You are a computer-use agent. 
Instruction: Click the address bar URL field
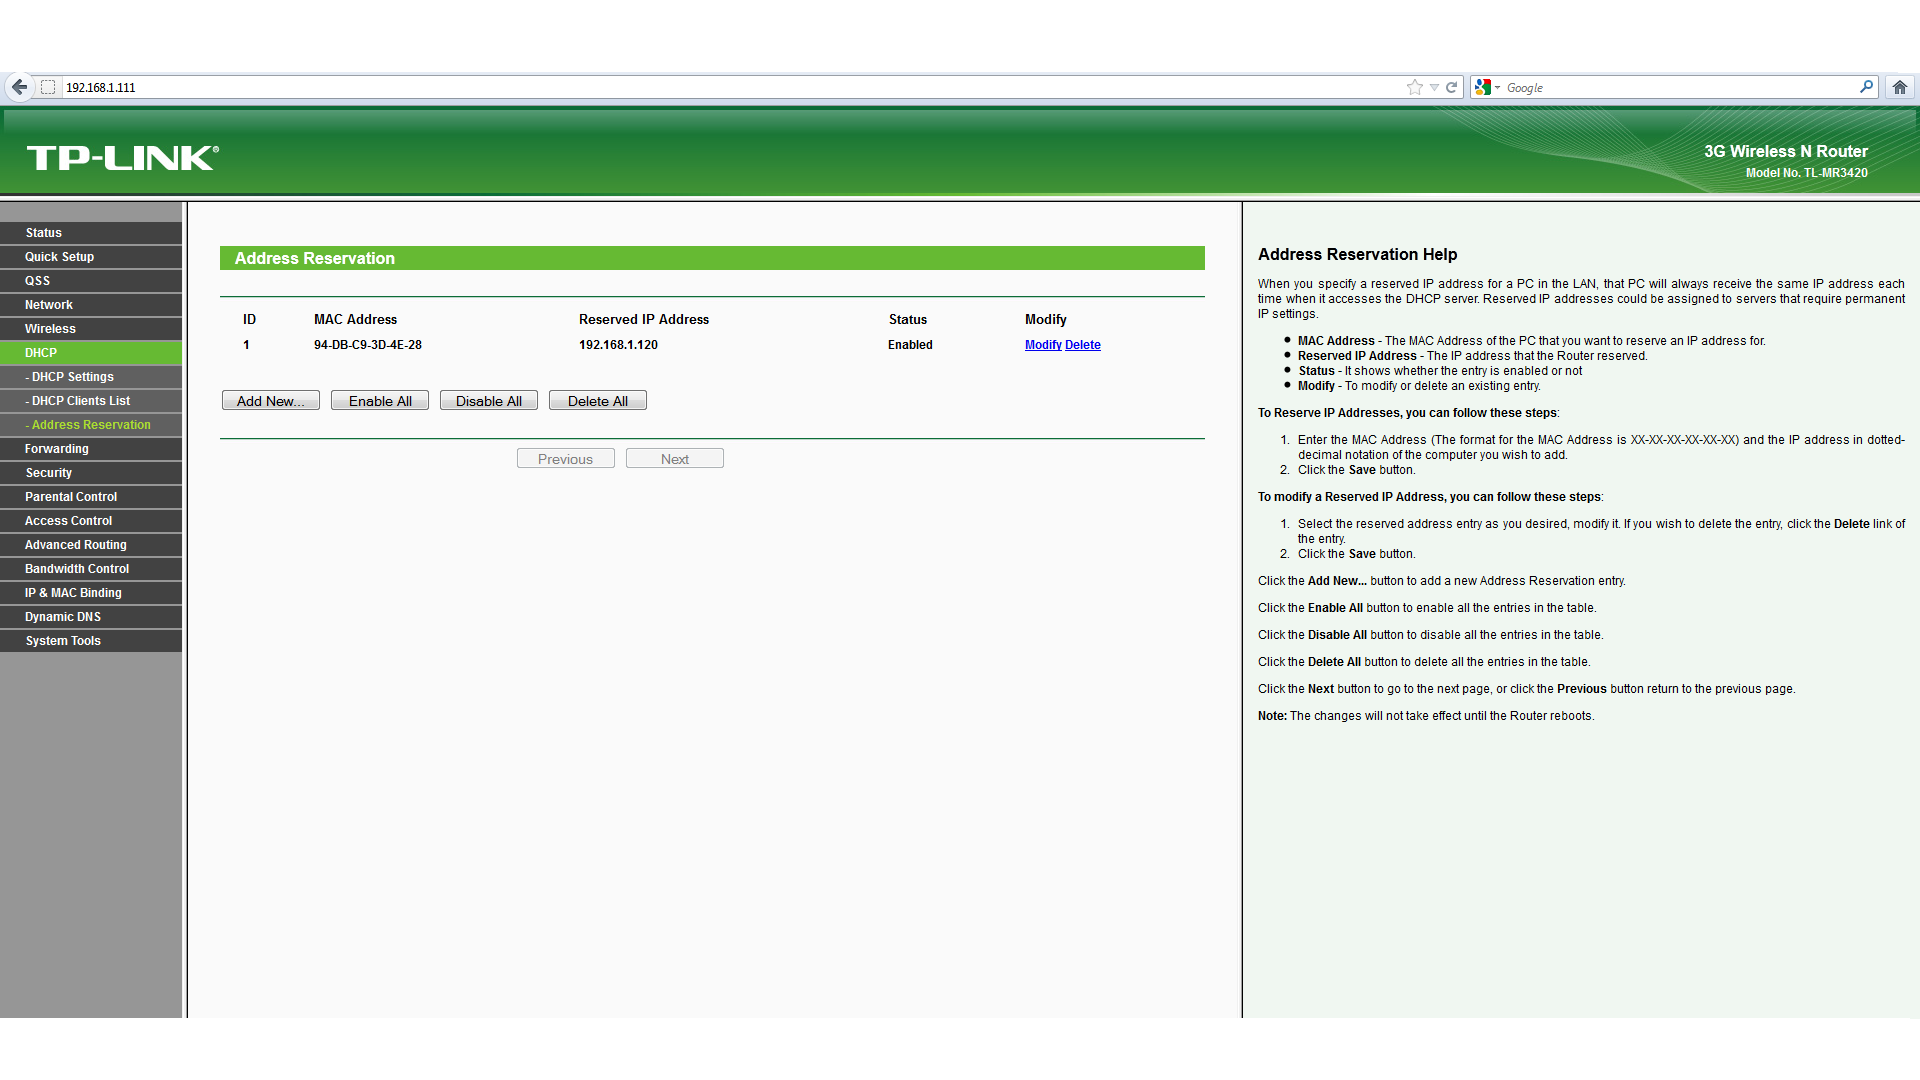point(700,87)
